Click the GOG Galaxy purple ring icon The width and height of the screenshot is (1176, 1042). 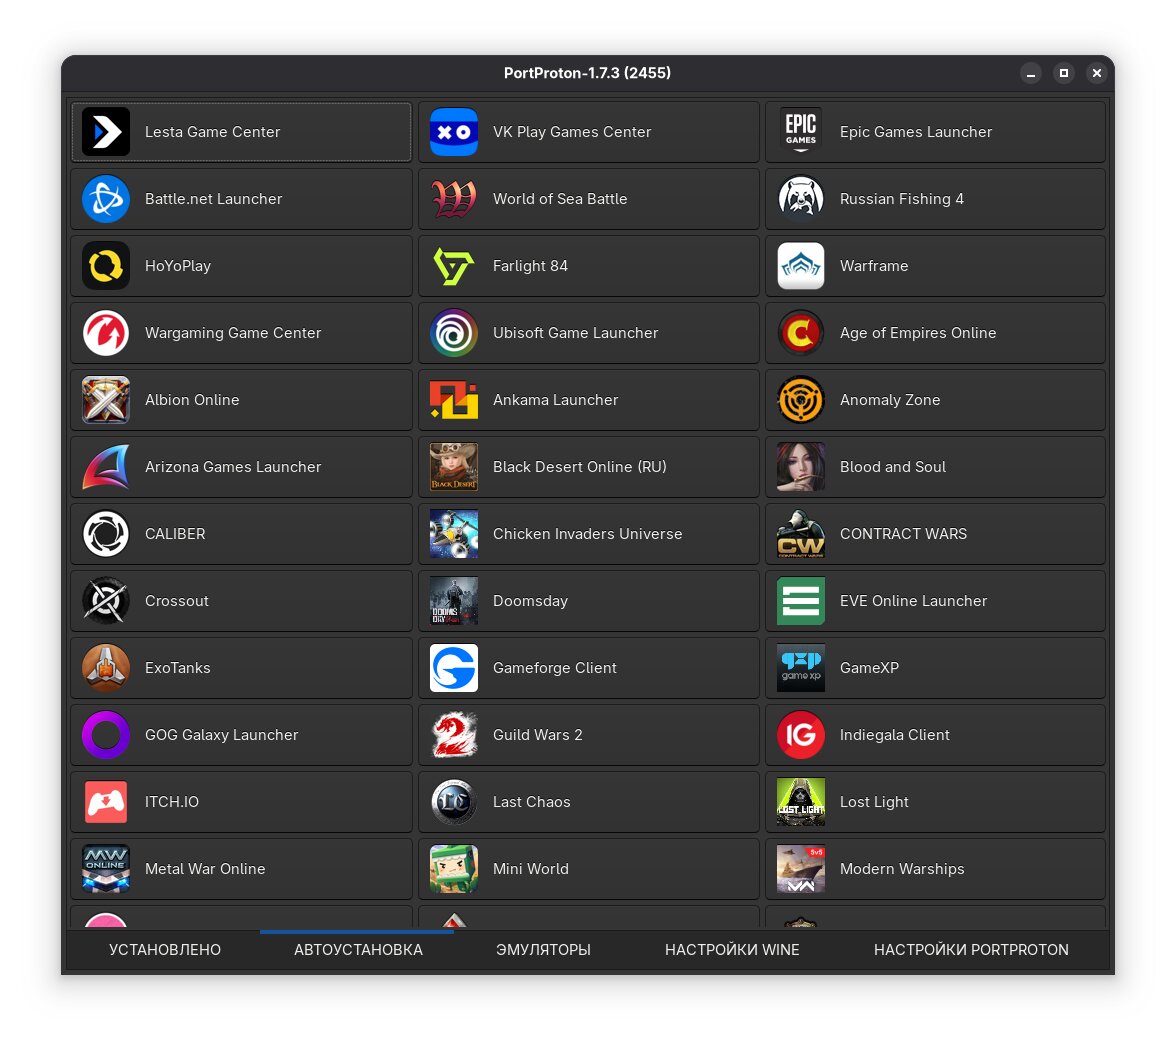(x=106, y=735)
